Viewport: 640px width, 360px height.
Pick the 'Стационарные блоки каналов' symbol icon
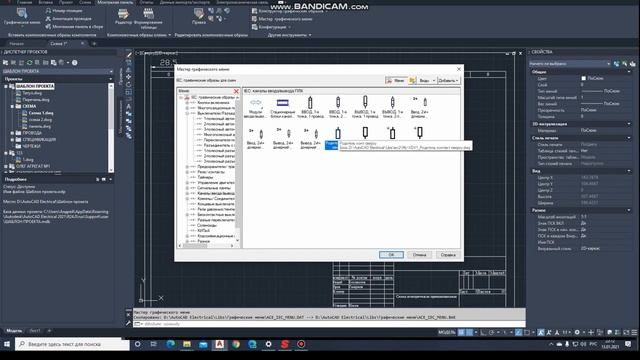[x=282, y=102]
